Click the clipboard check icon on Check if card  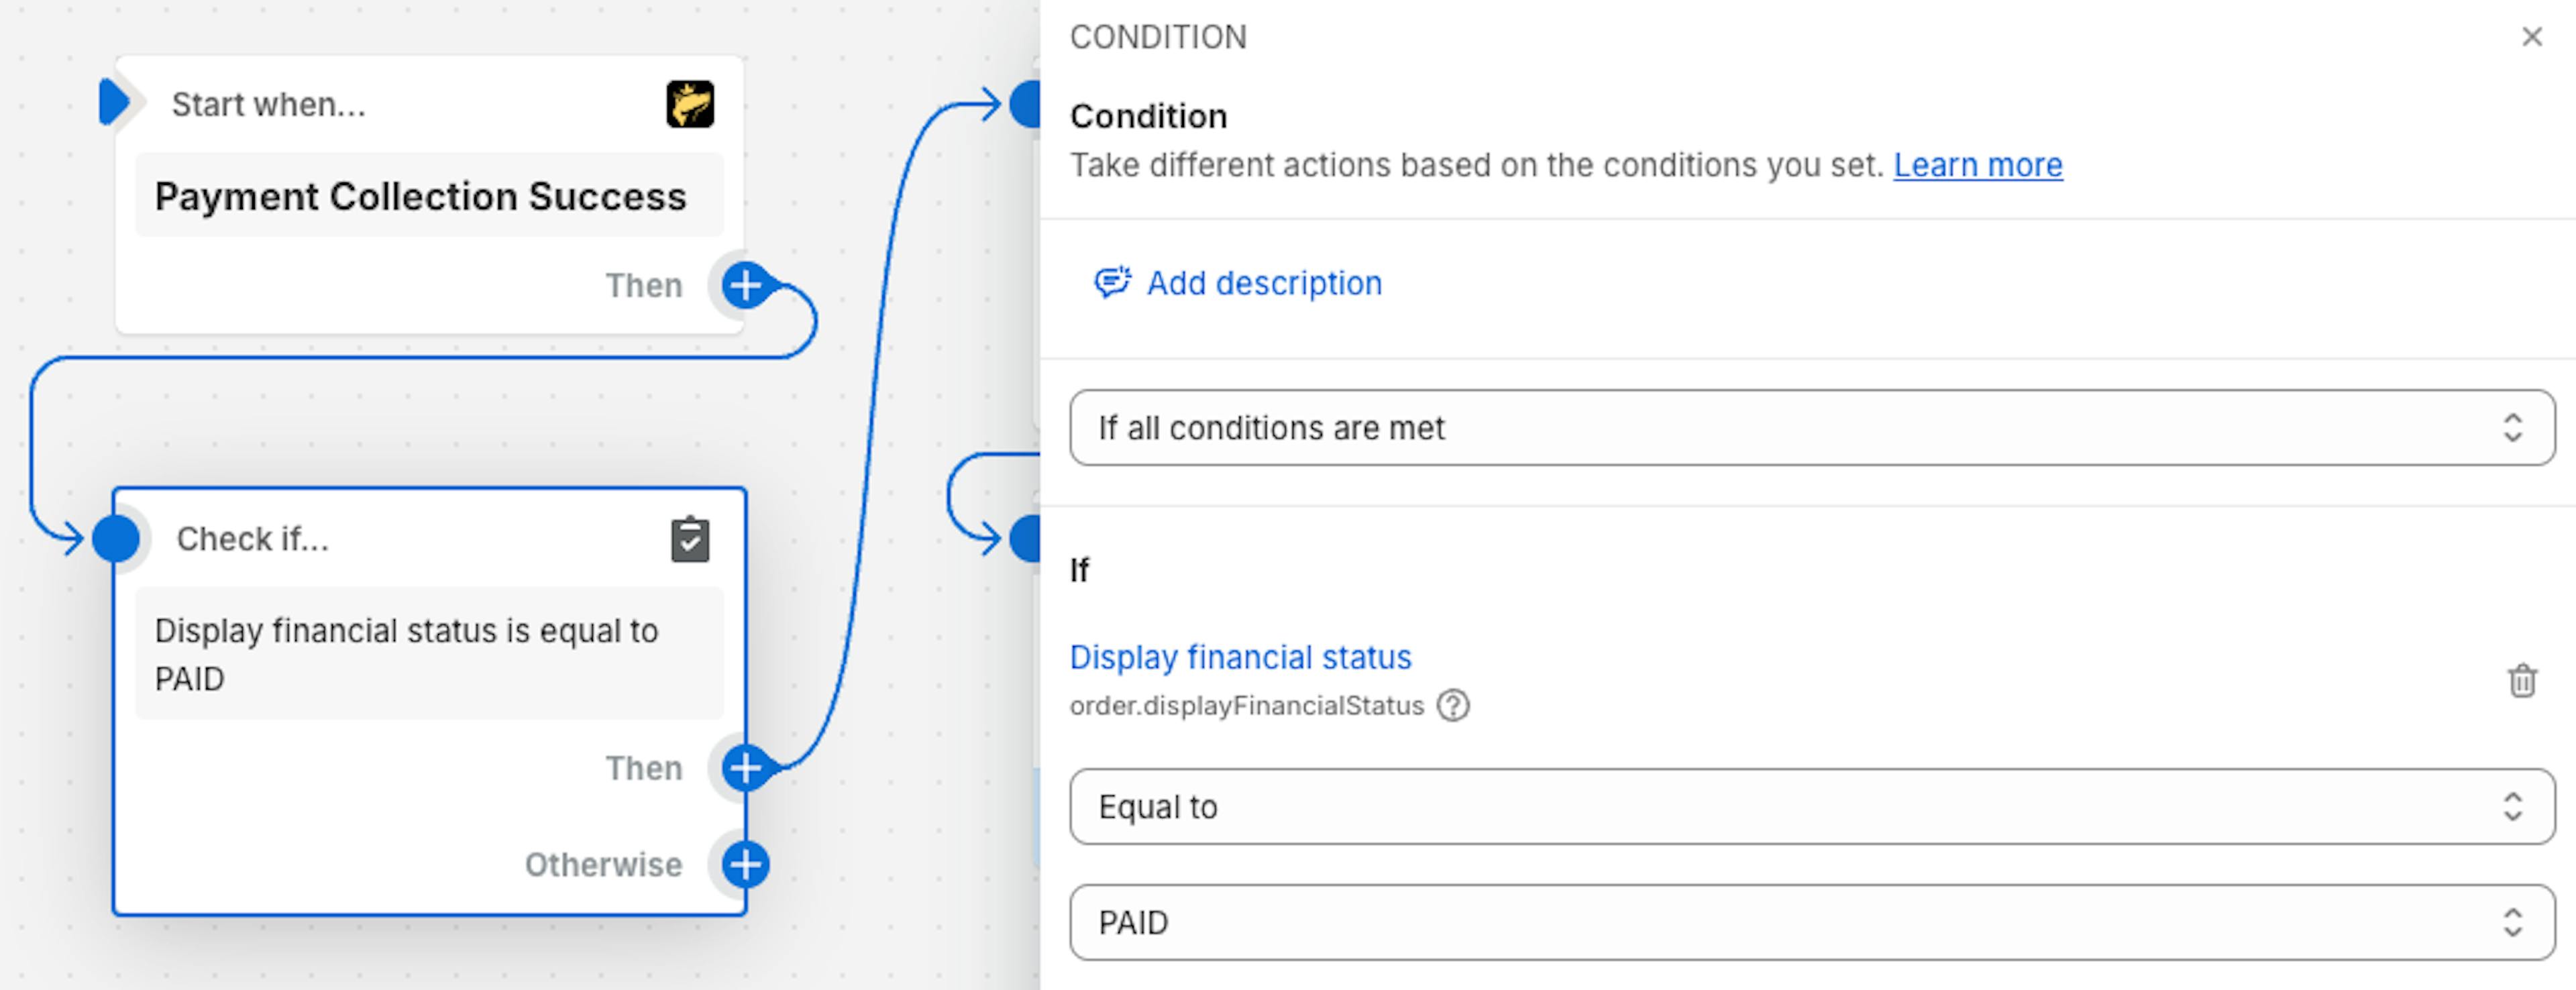(690, 539)
